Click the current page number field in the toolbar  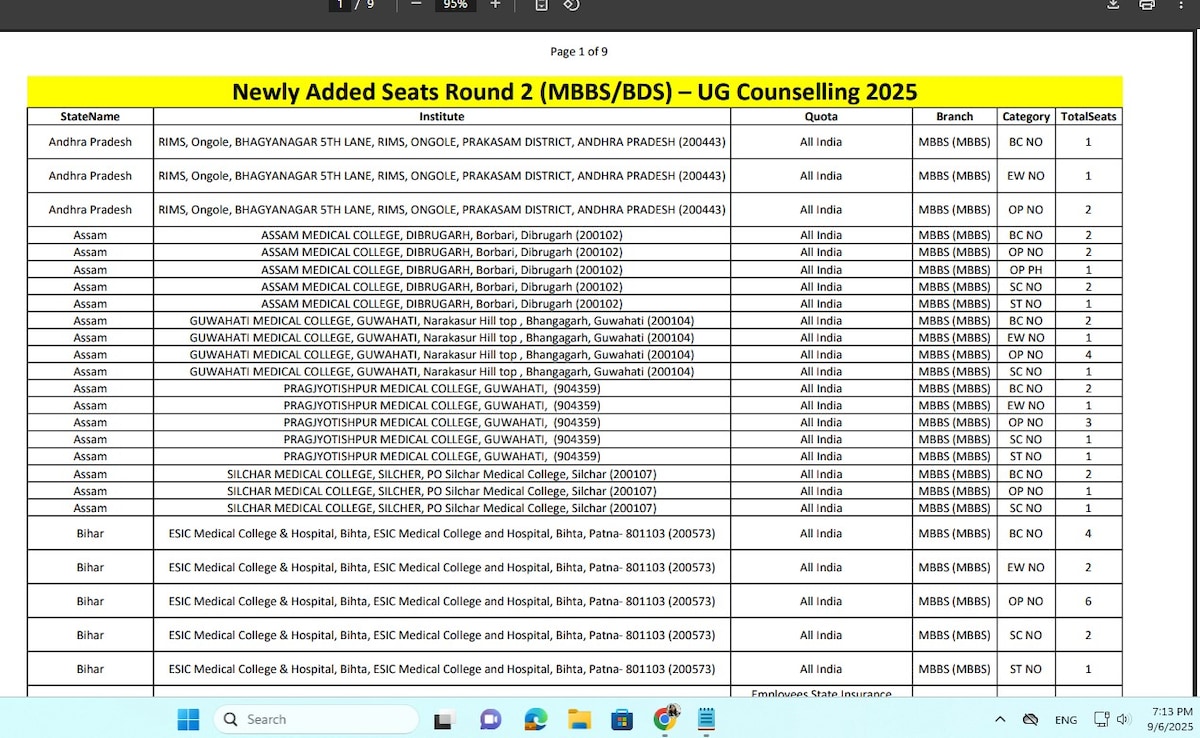(x=341, y=5)
